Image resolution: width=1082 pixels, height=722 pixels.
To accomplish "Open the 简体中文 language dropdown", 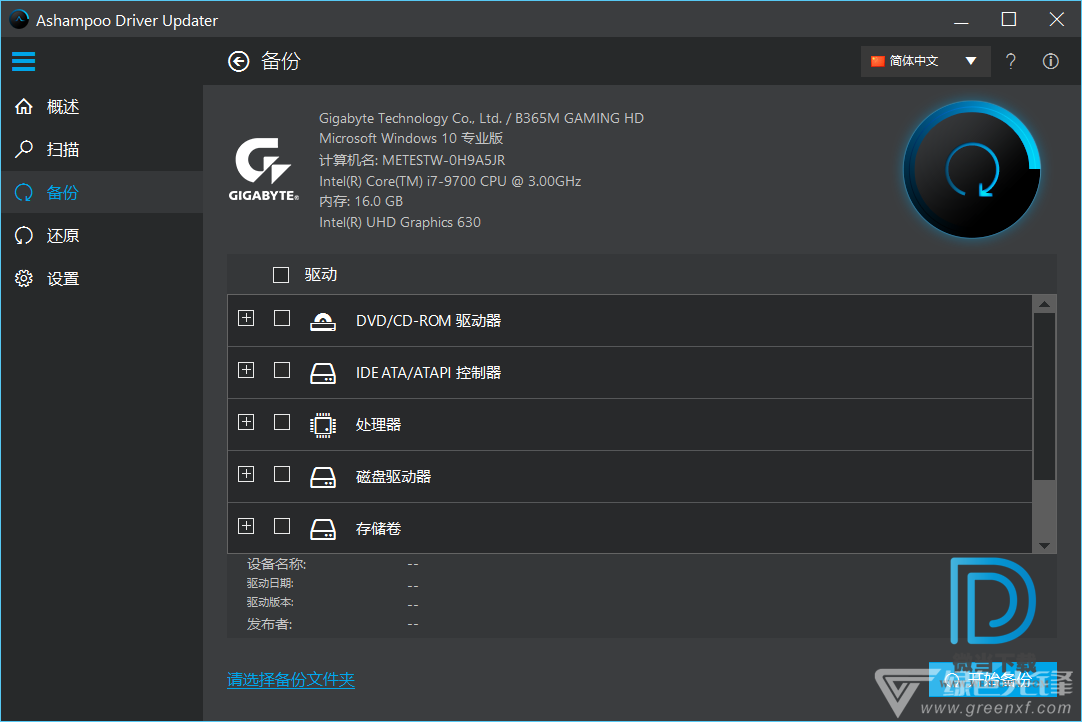I will click(x=925, y=61).
